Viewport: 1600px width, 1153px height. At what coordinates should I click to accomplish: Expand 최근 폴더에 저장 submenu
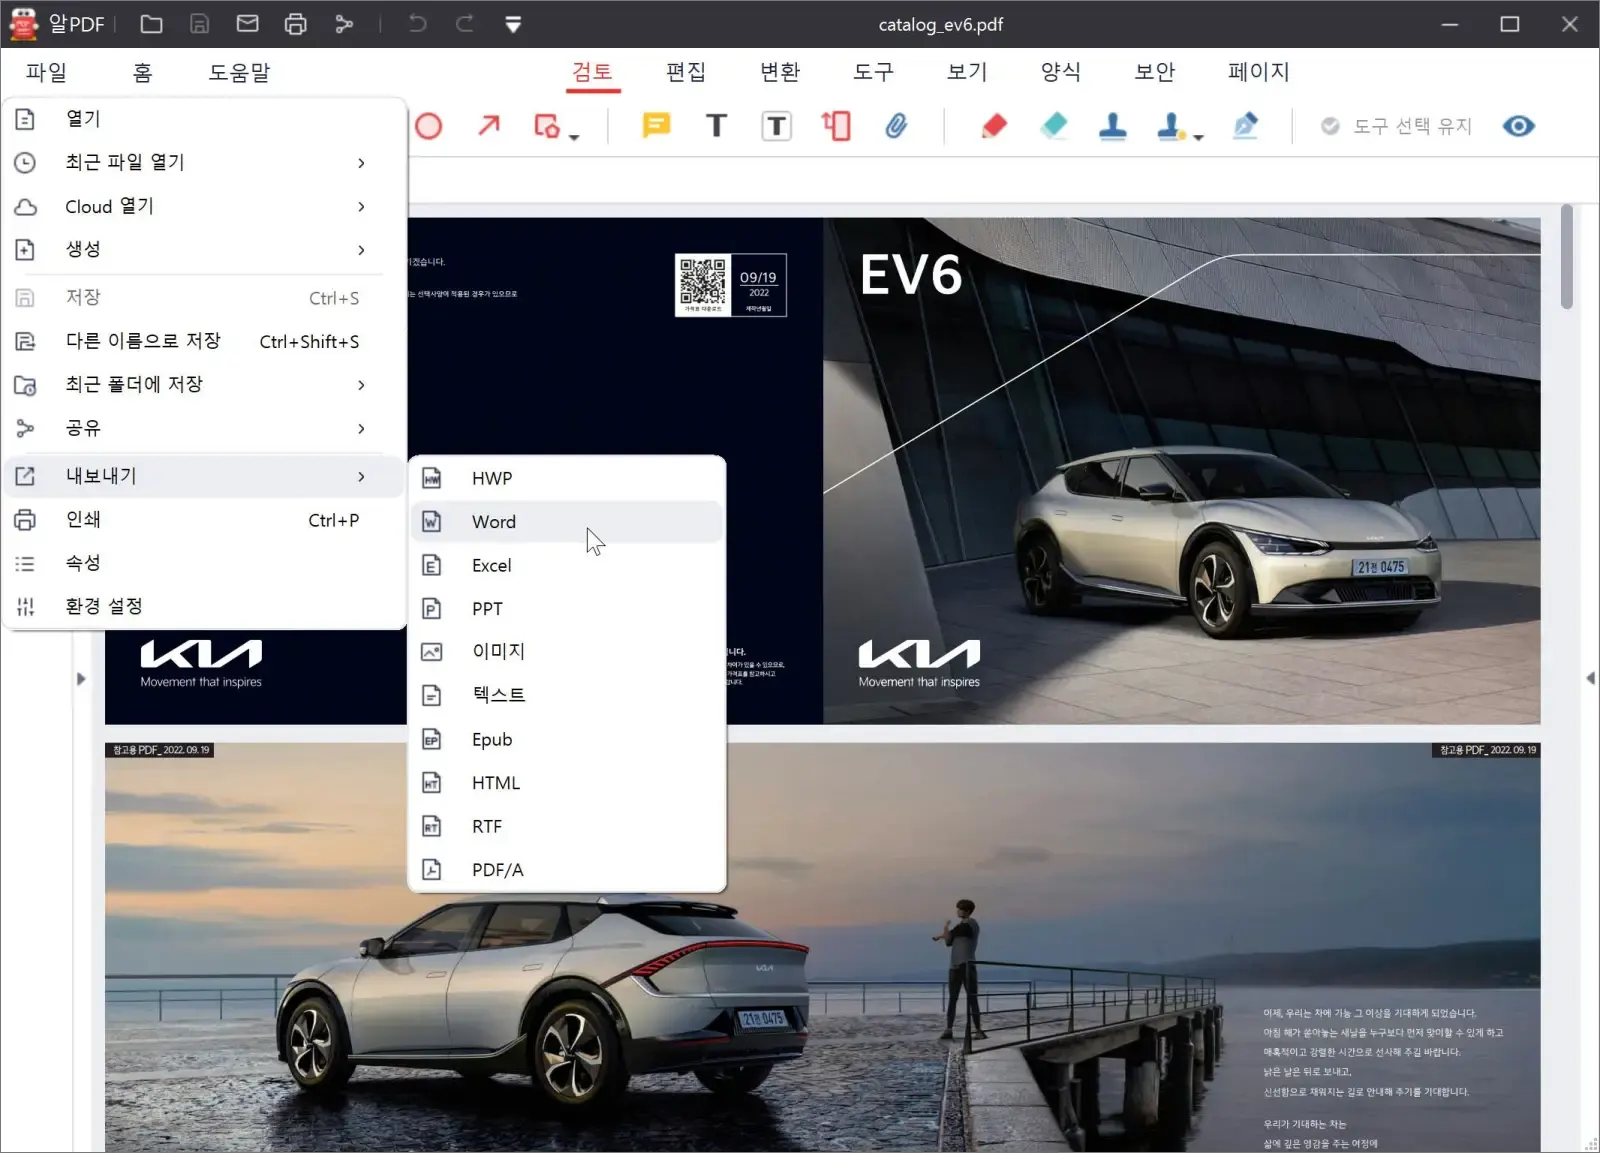pyautogui.click(x=204, y=385)
